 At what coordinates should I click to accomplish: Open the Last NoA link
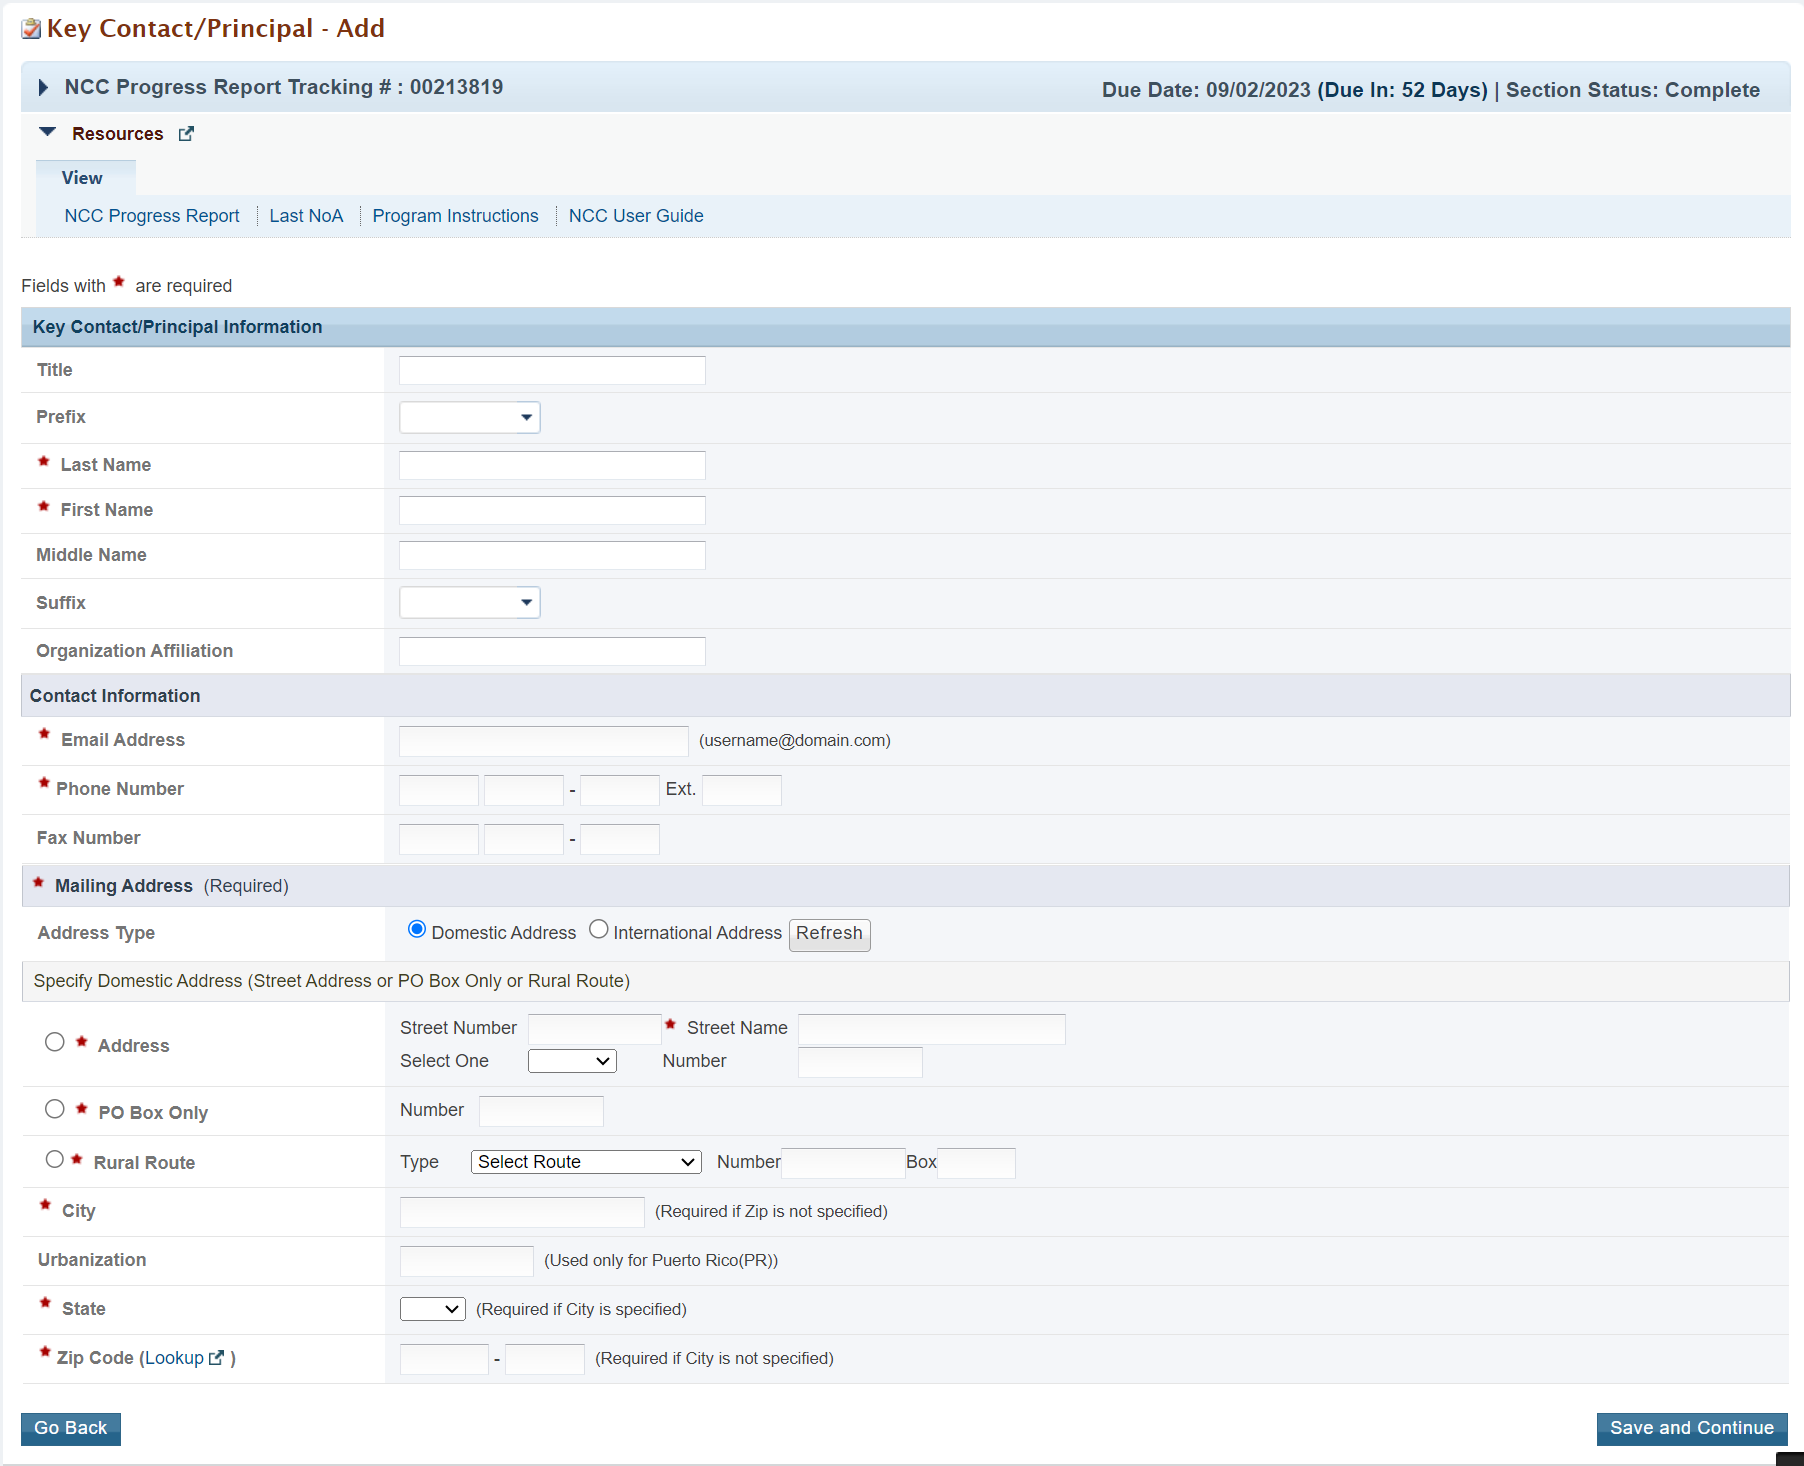[306, 216]
